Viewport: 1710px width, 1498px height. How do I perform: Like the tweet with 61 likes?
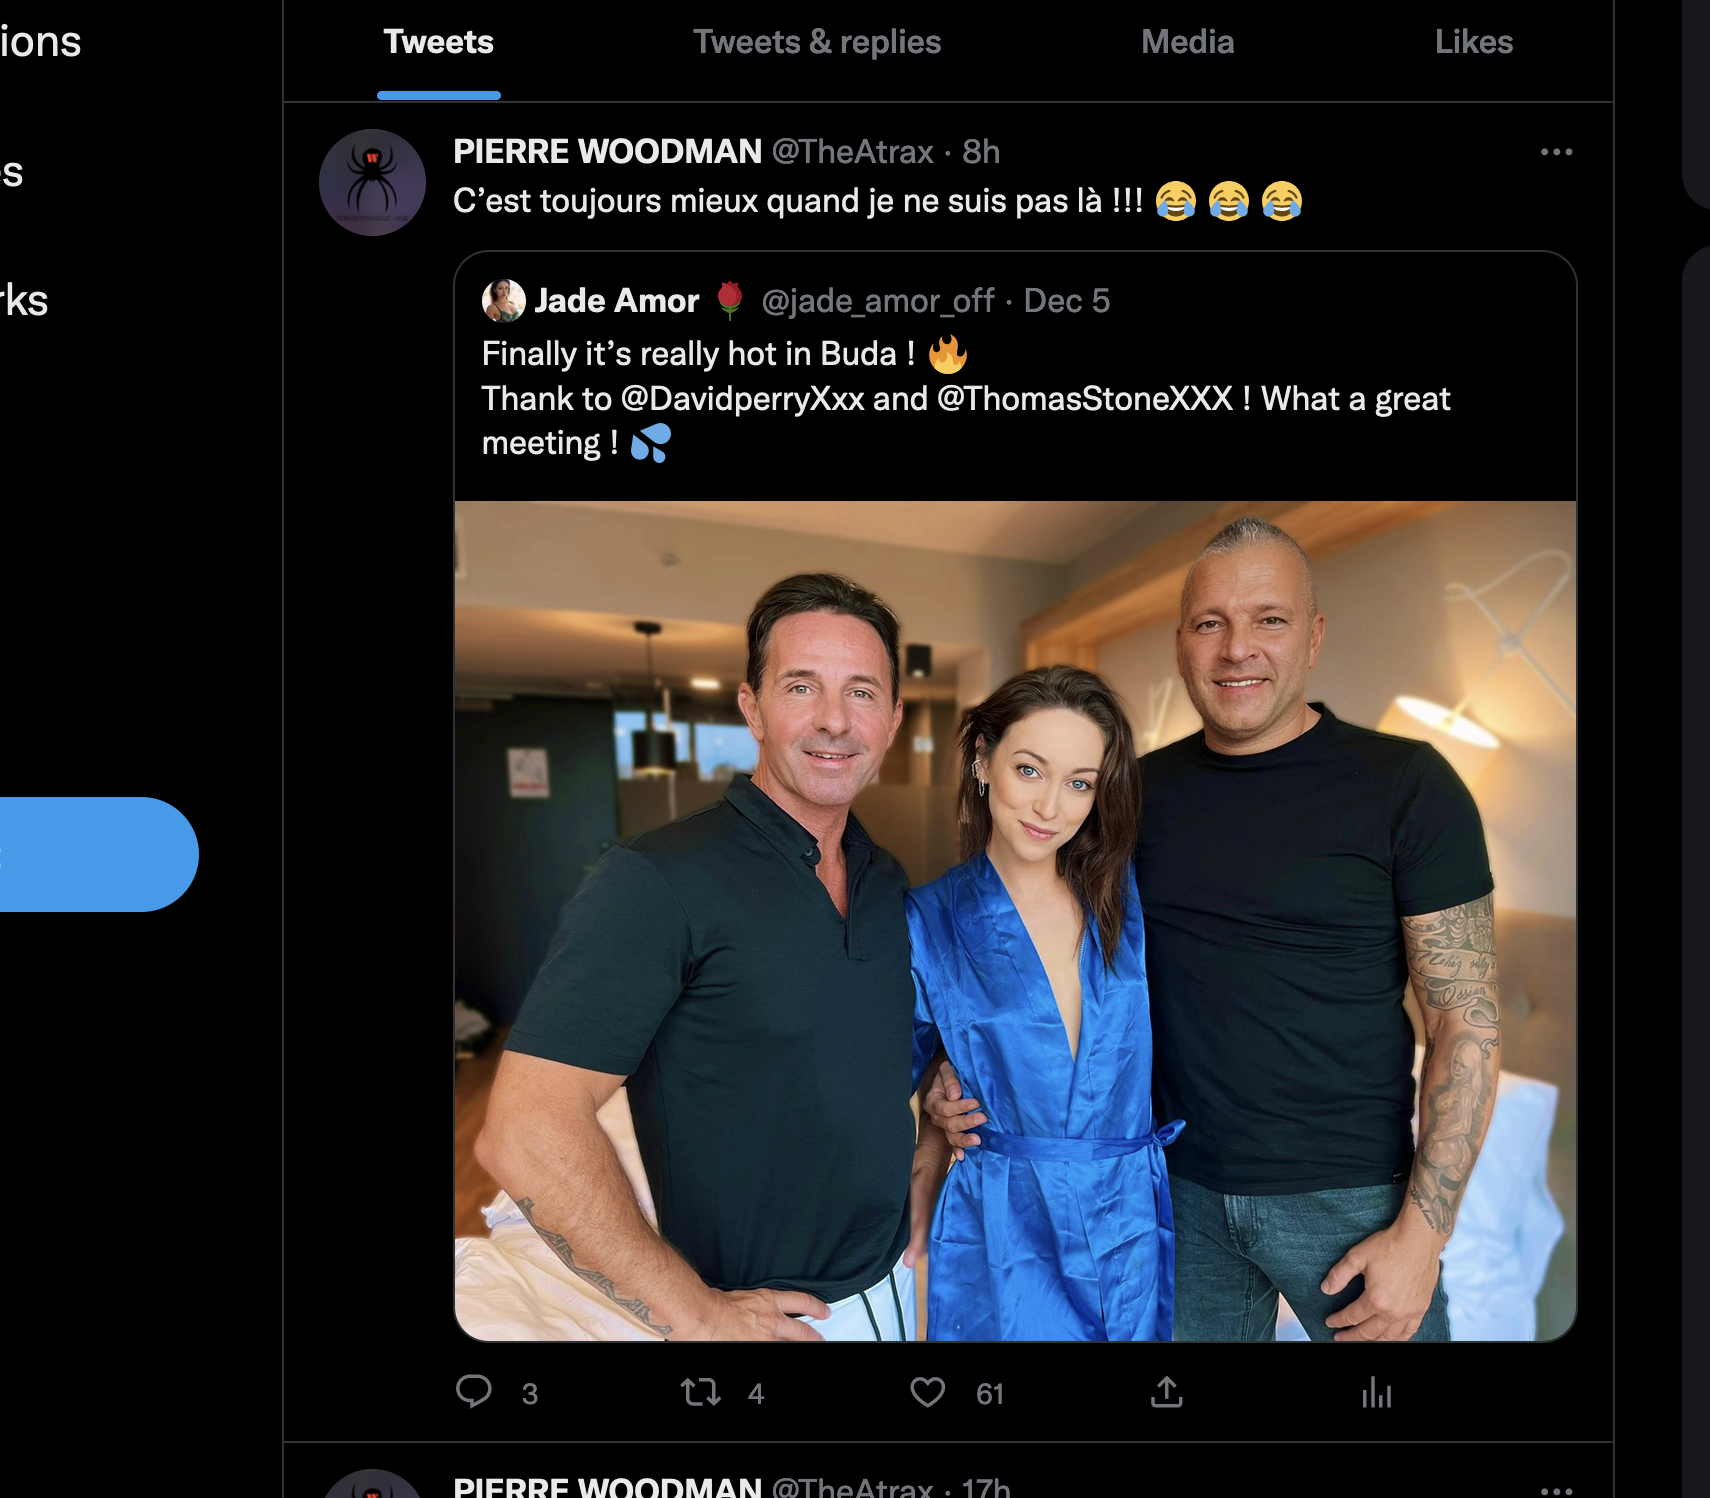tap(928, 1392)
